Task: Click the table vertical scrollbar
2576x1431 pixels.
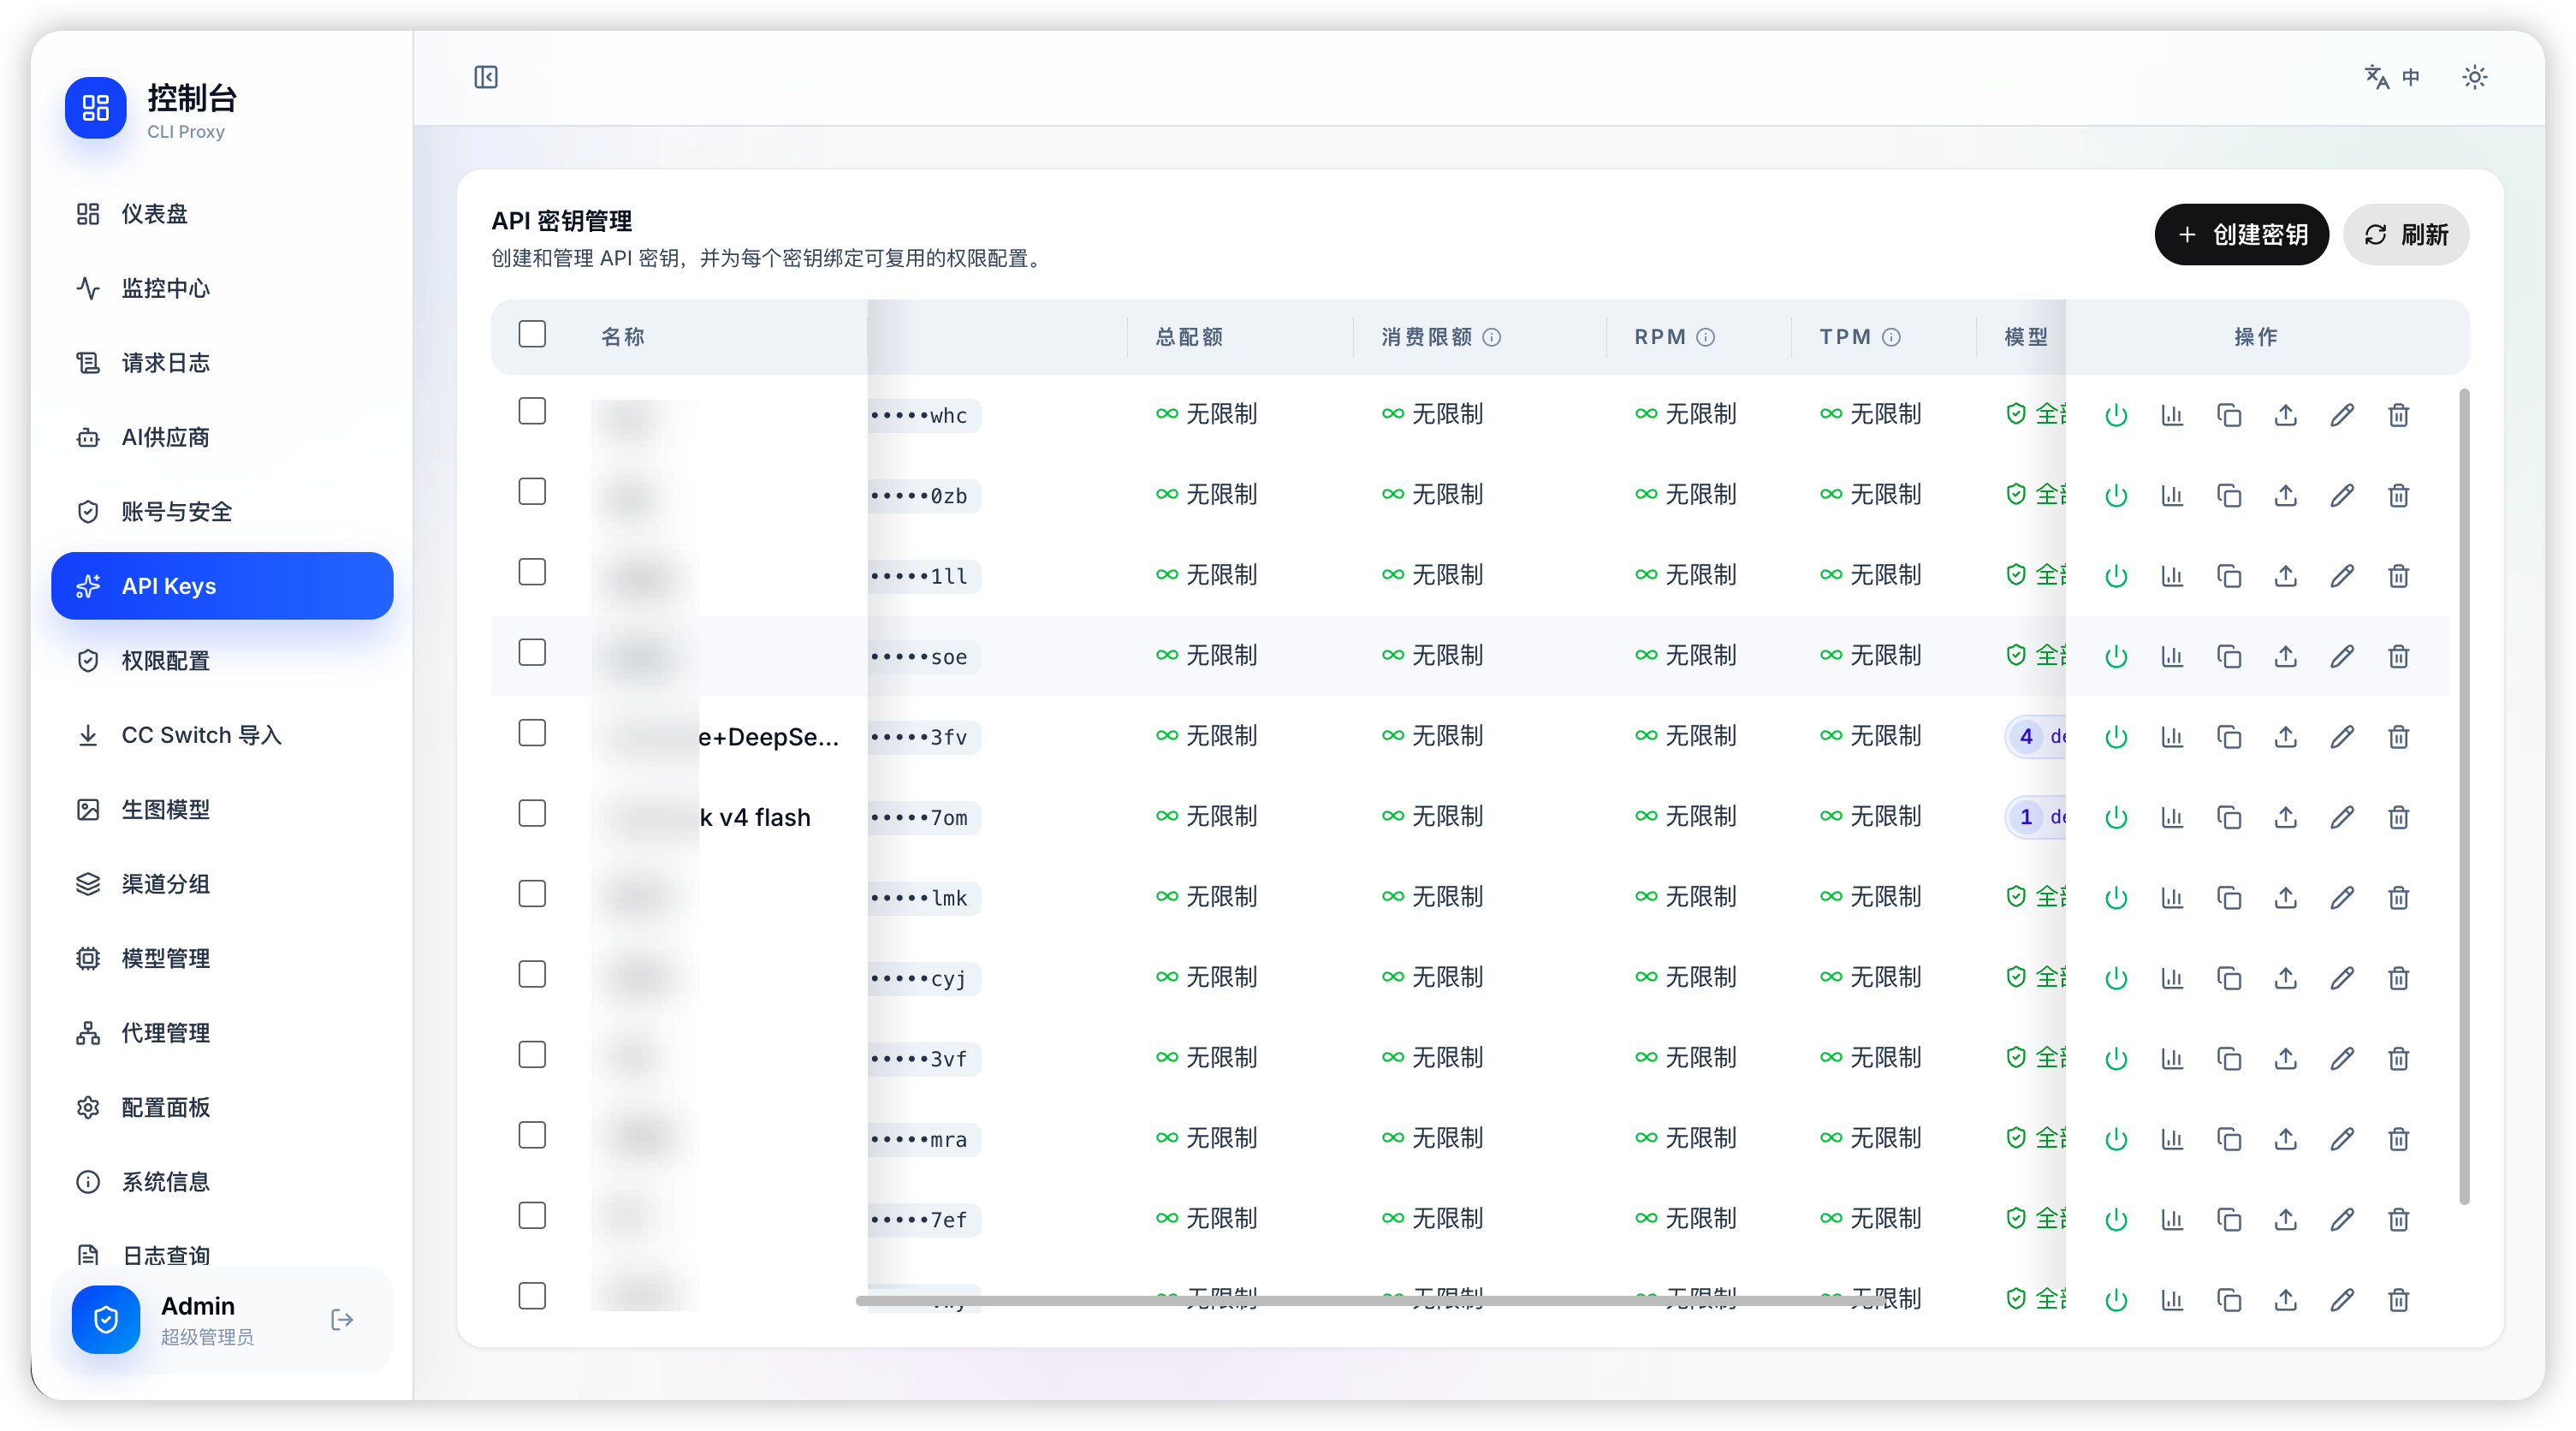Action: click(2464, 797)
